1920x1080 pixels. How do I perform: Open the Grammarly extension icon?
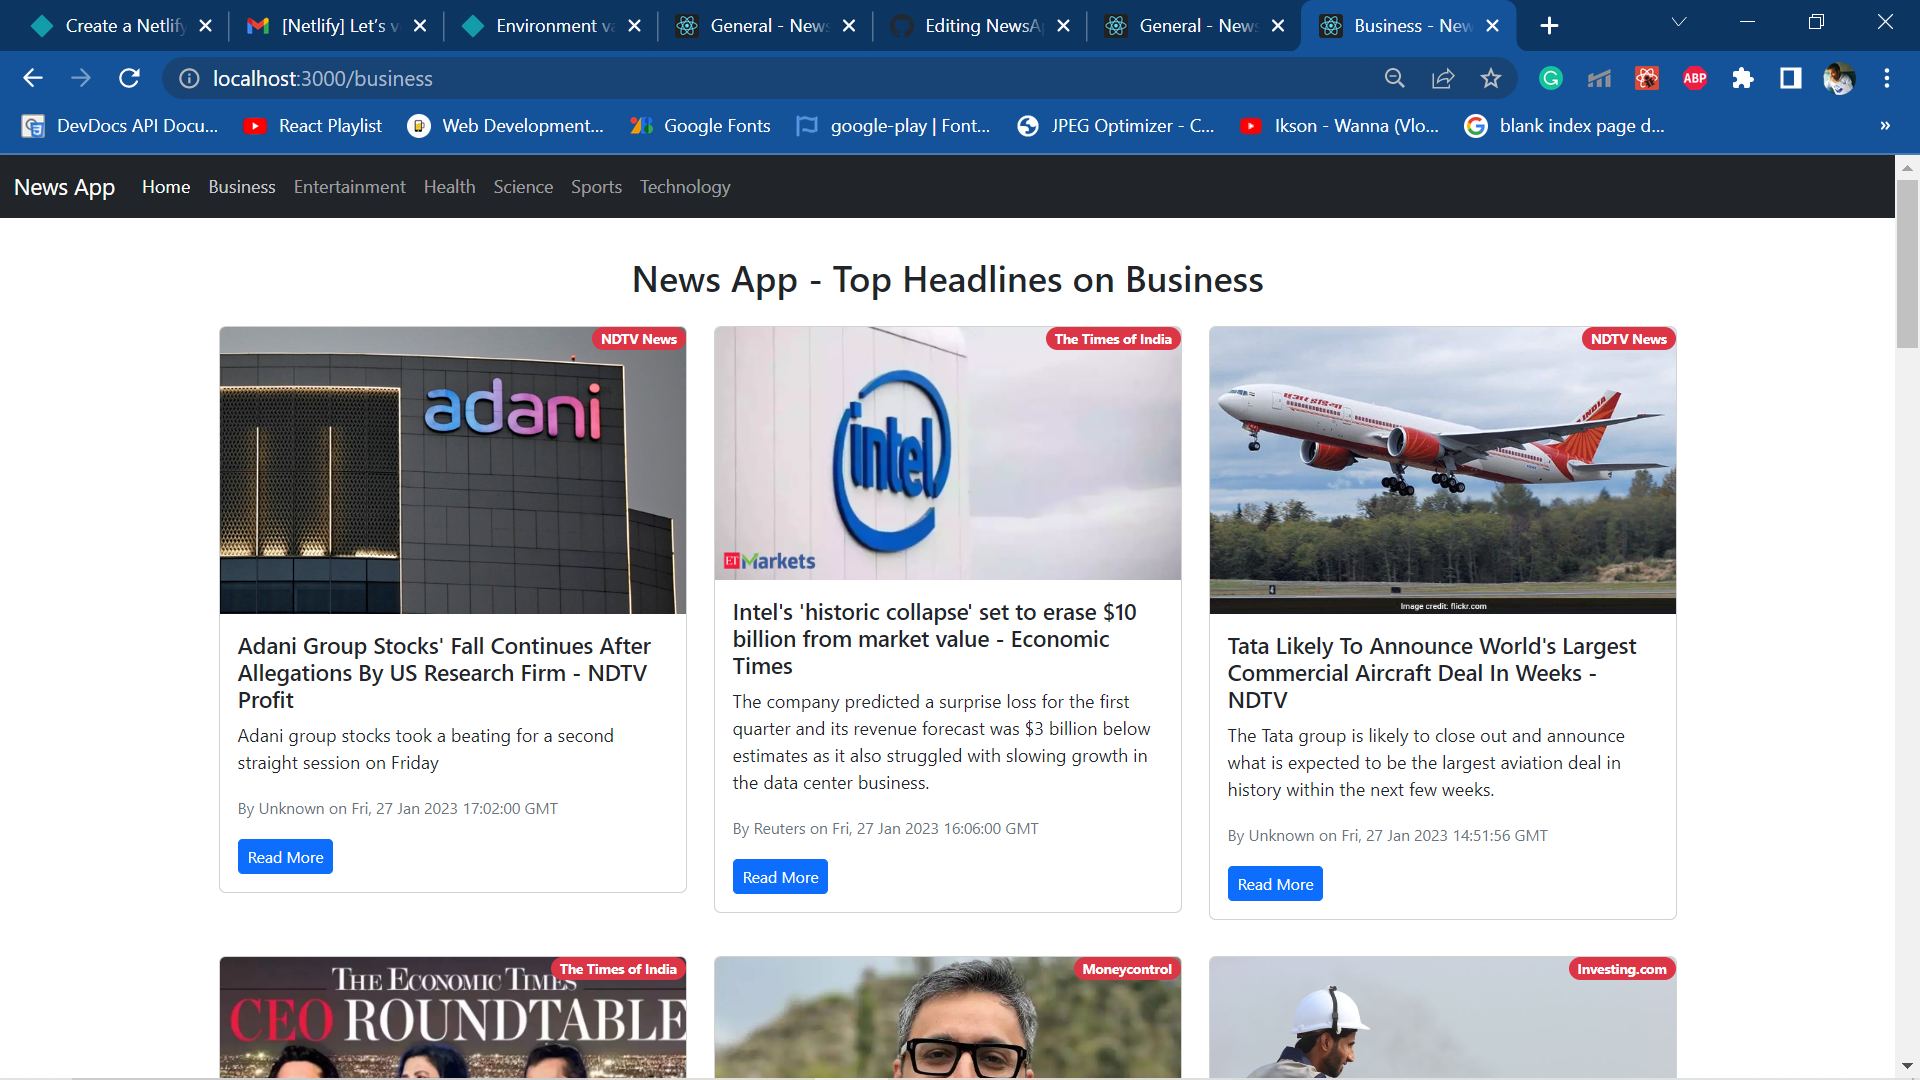pos(1551,78)
